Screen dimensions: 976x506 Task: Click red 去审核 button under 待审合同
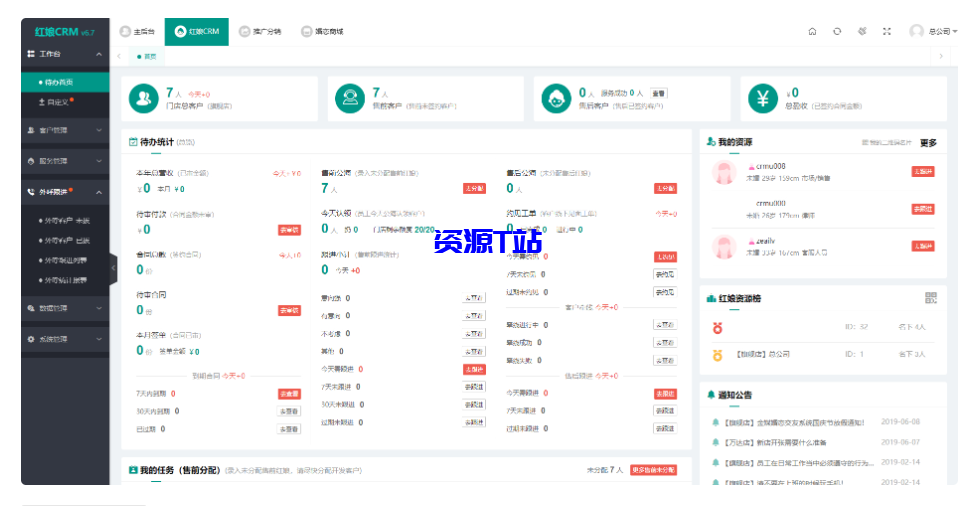pos(289,310)
